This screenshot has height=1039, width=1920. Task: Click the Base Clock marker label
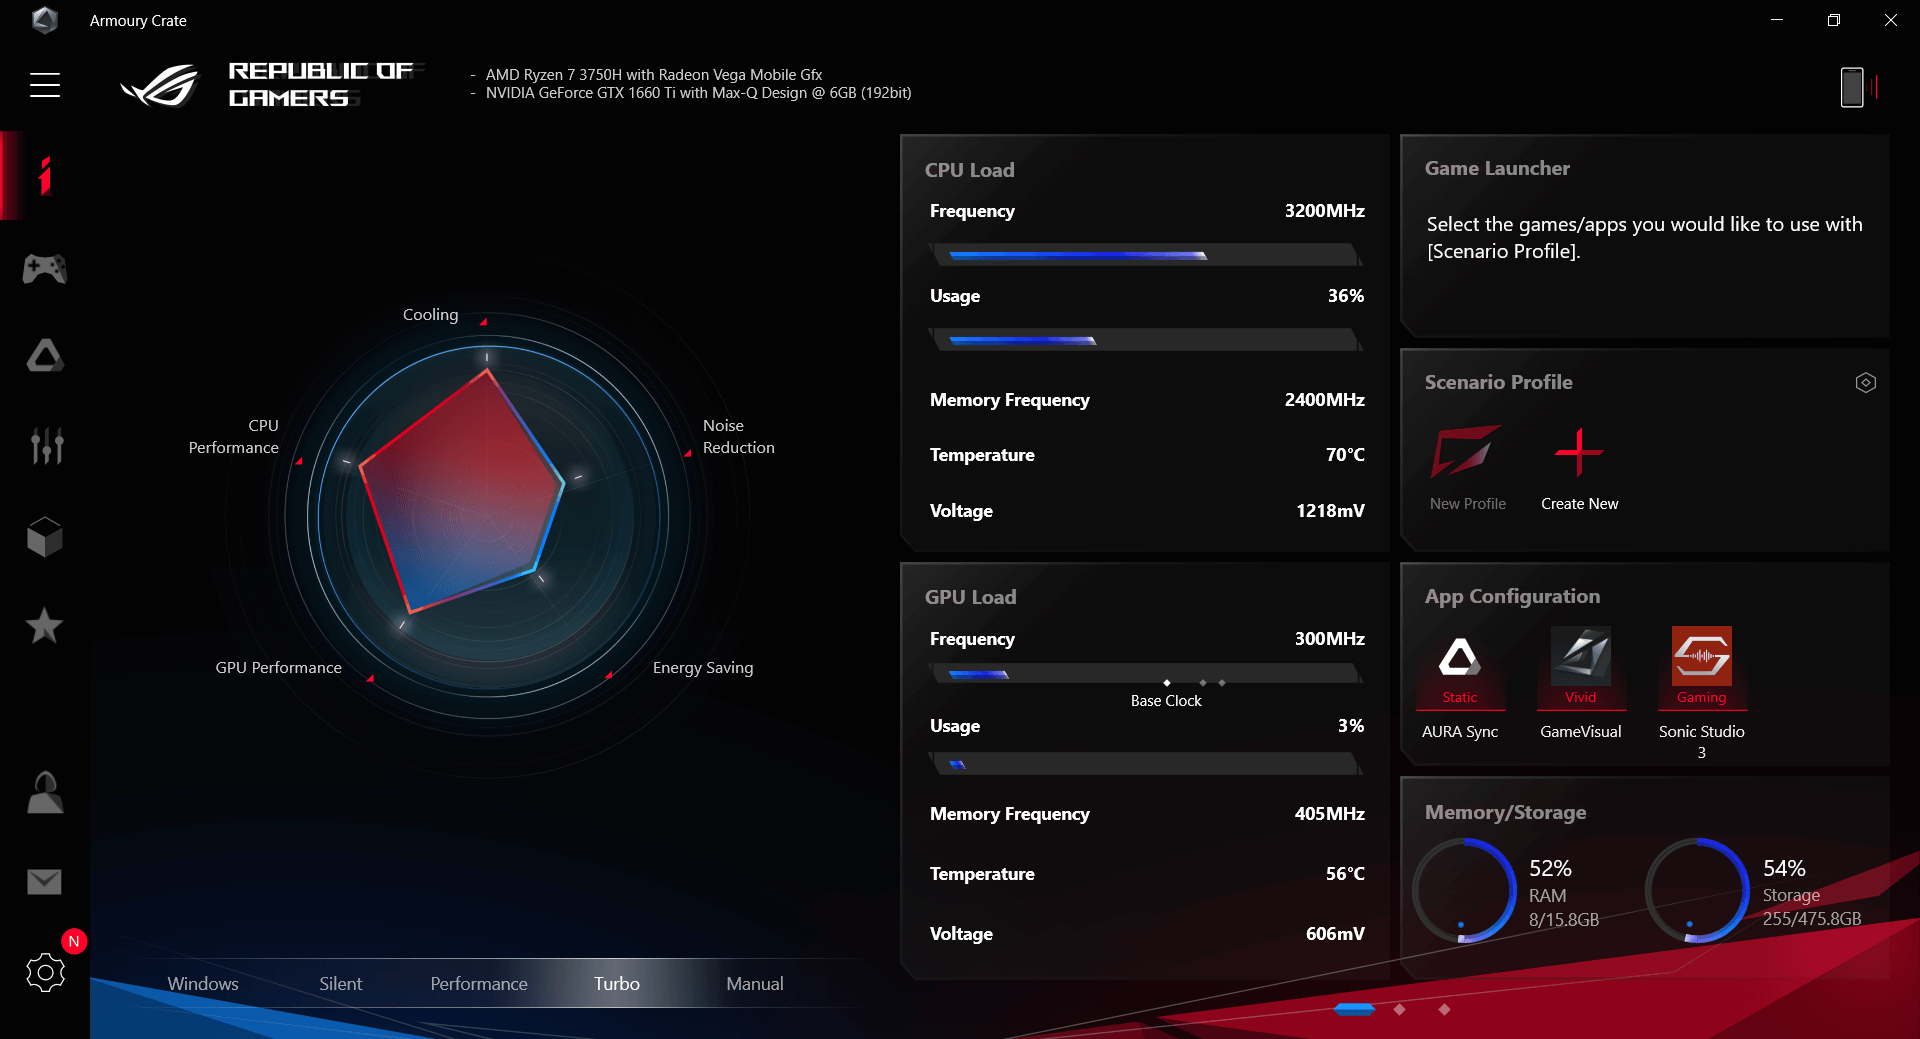coord(1166,701)
